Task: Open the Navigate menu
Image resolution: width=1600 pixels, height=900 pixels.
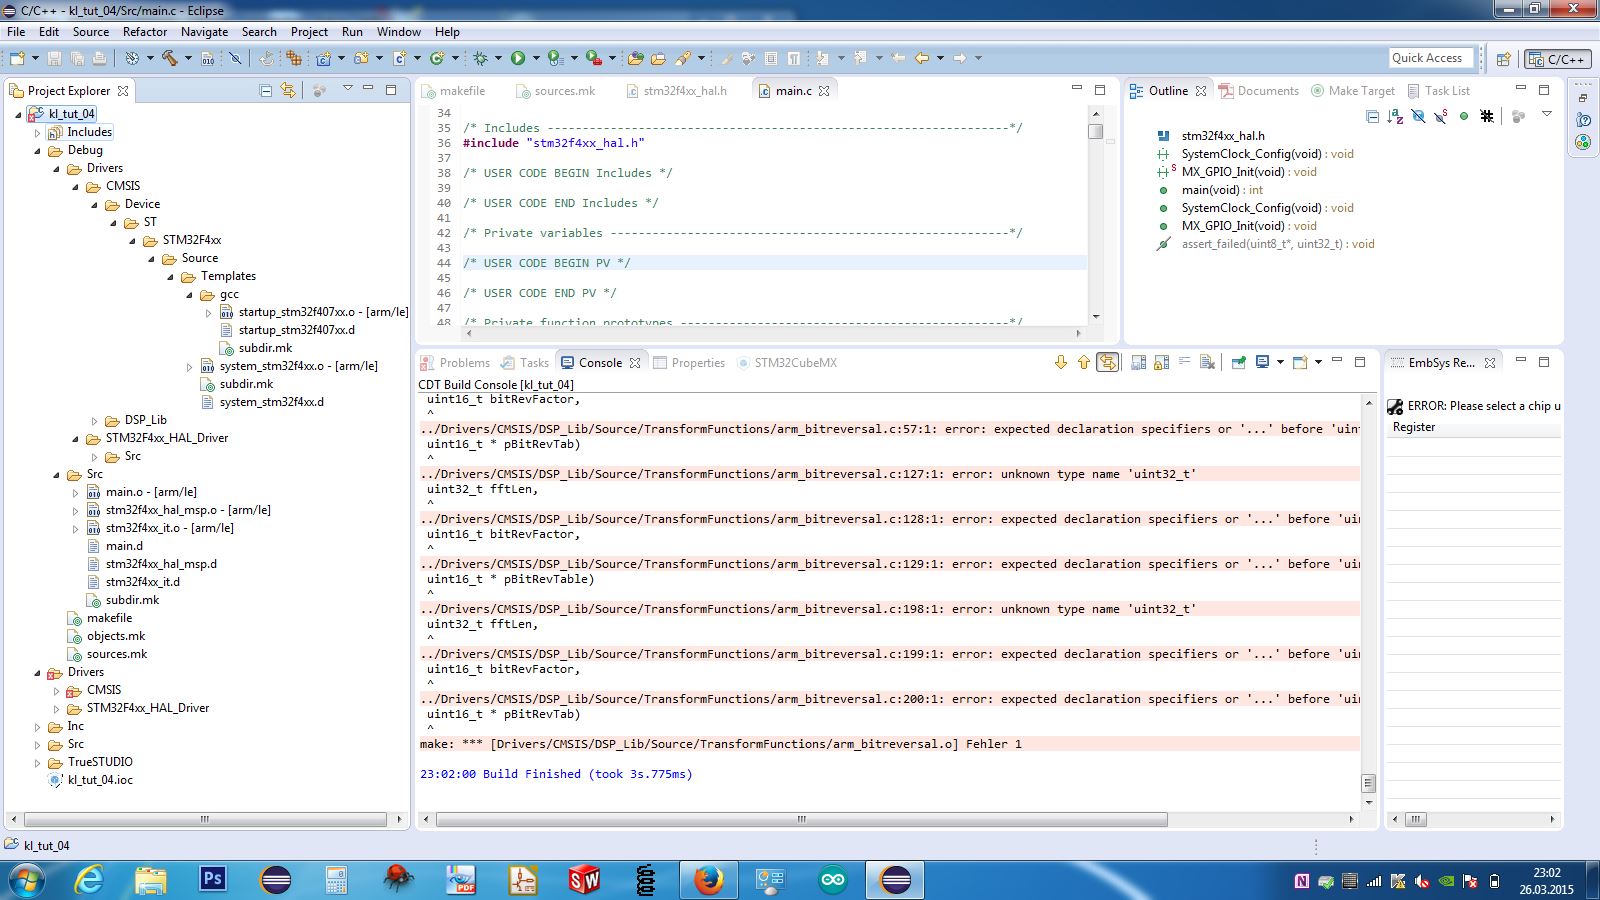Action: [x=204, y=32]
